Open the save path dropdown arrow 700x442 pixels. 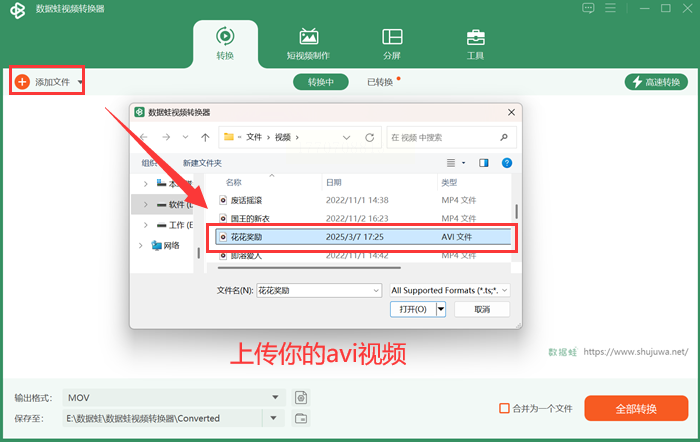tap(274, 418)
